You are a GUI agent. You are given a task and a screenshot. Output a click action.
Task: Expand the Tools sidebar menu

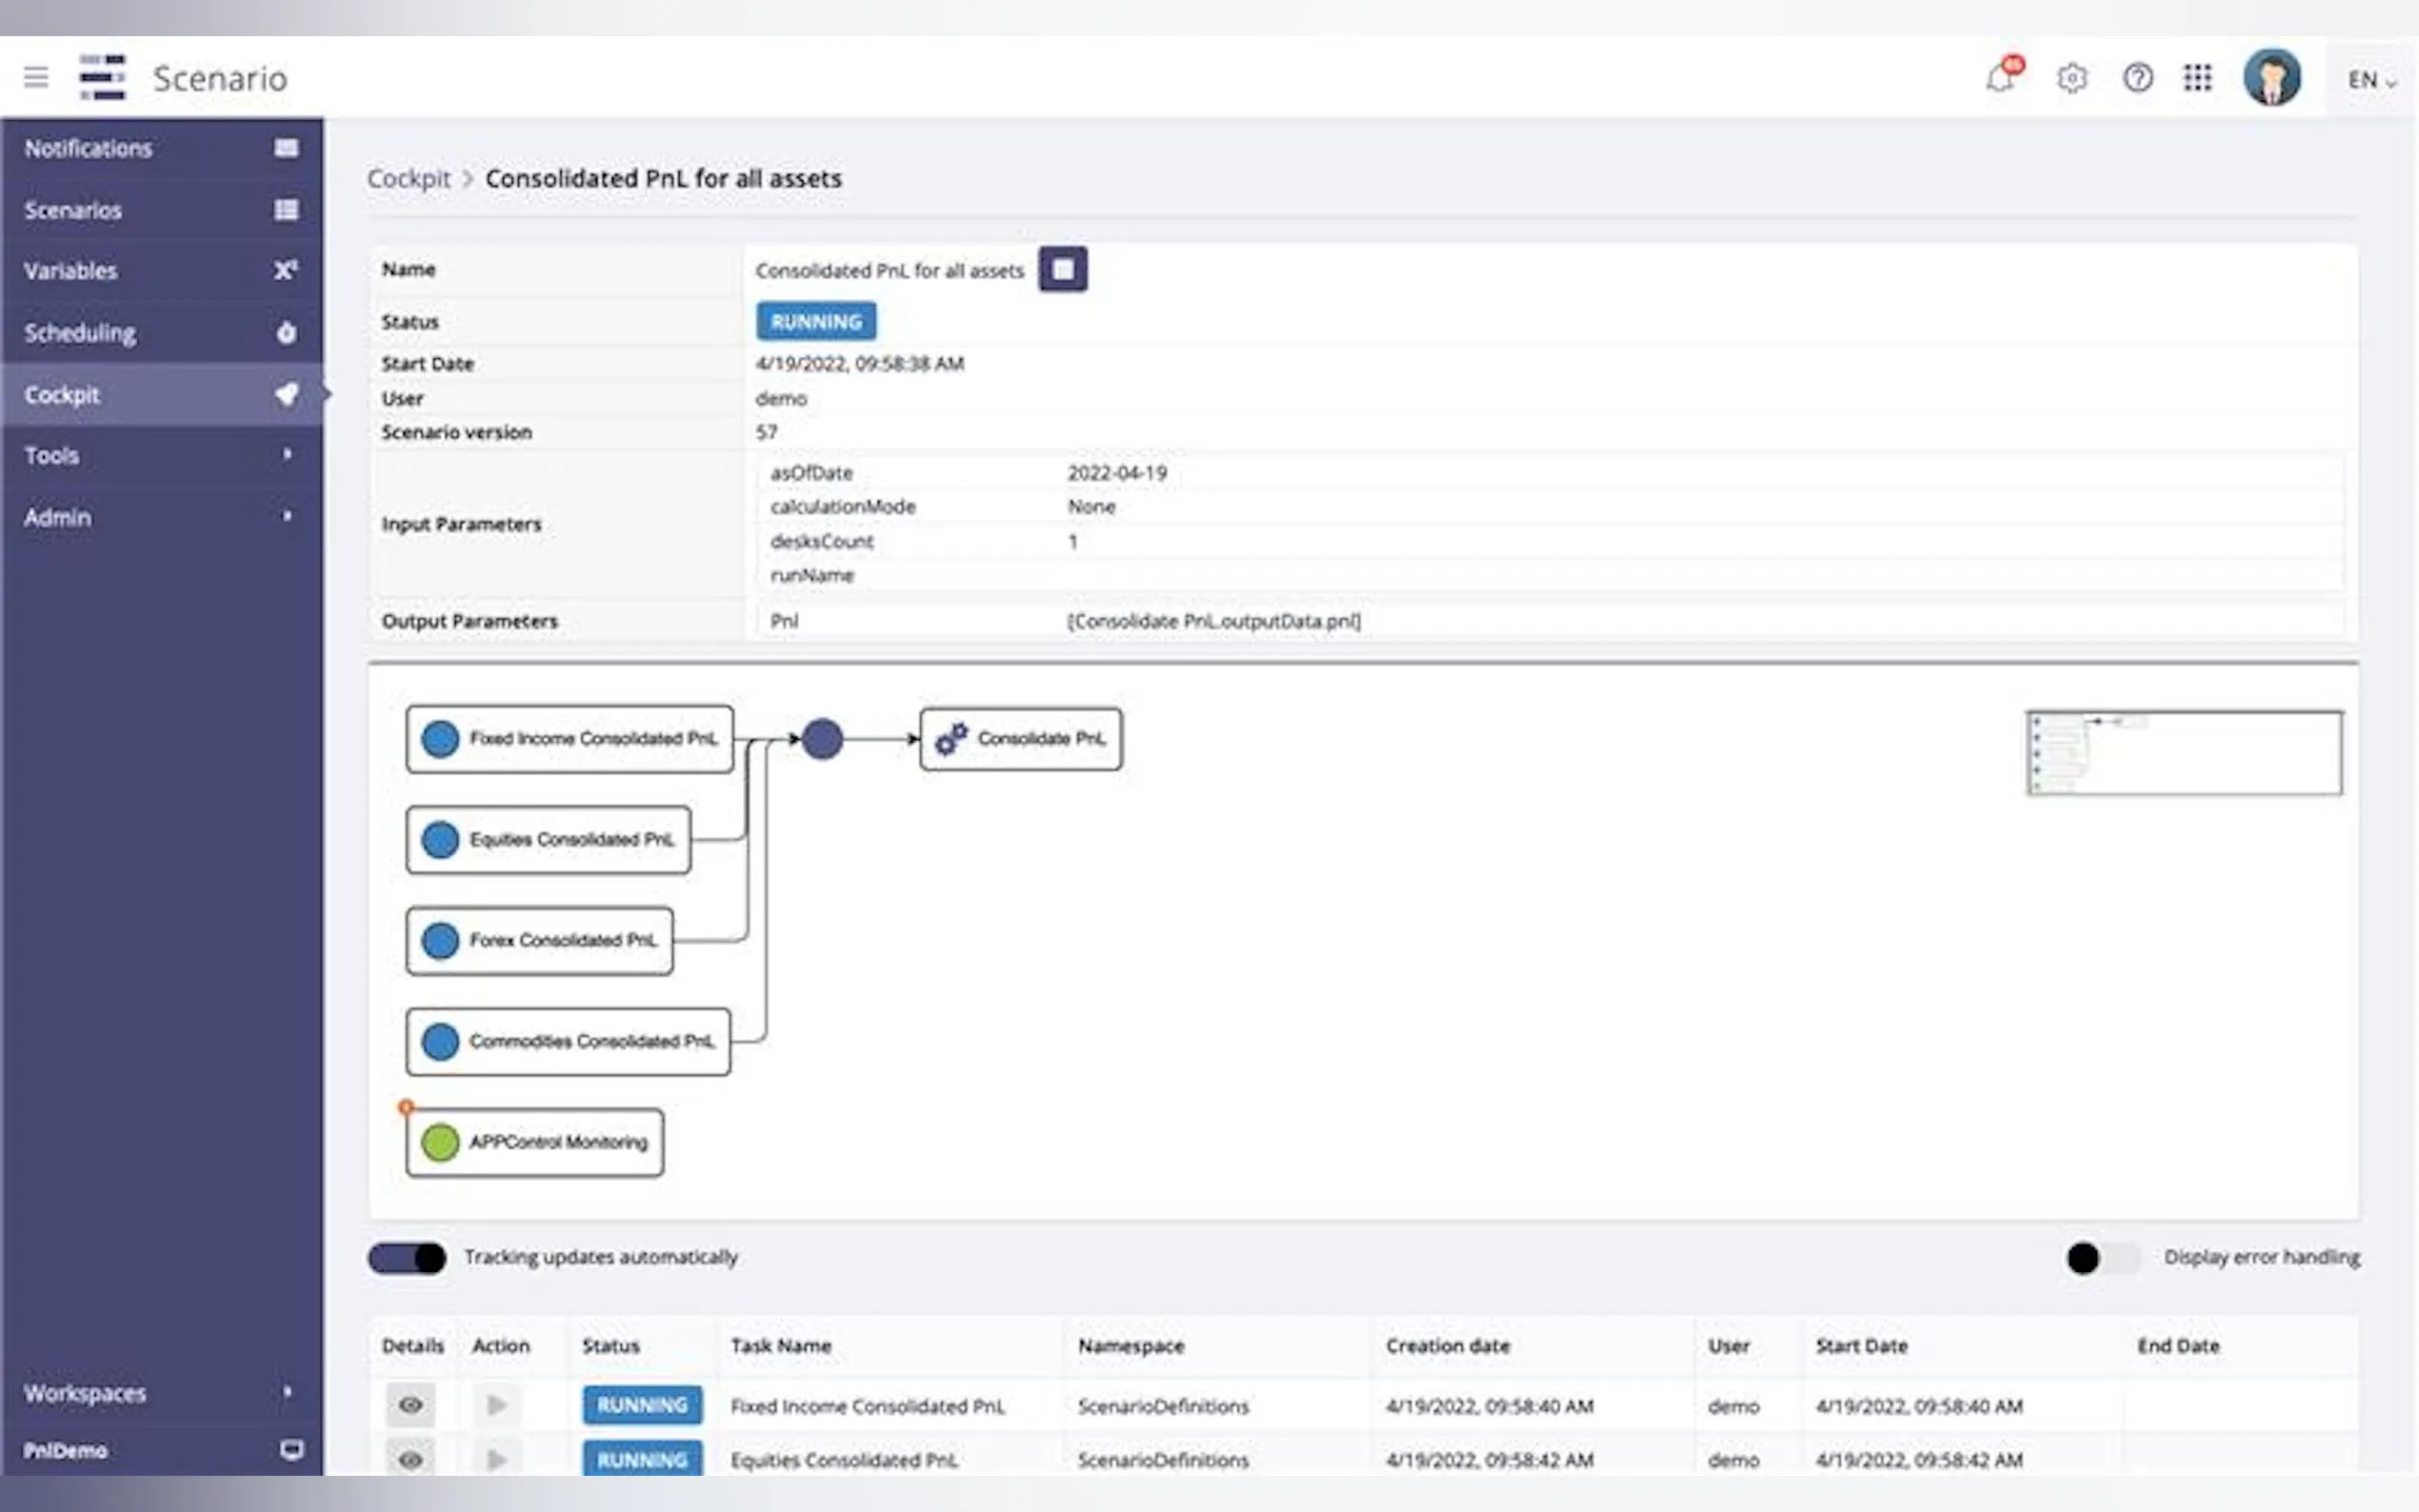[160, 456]
